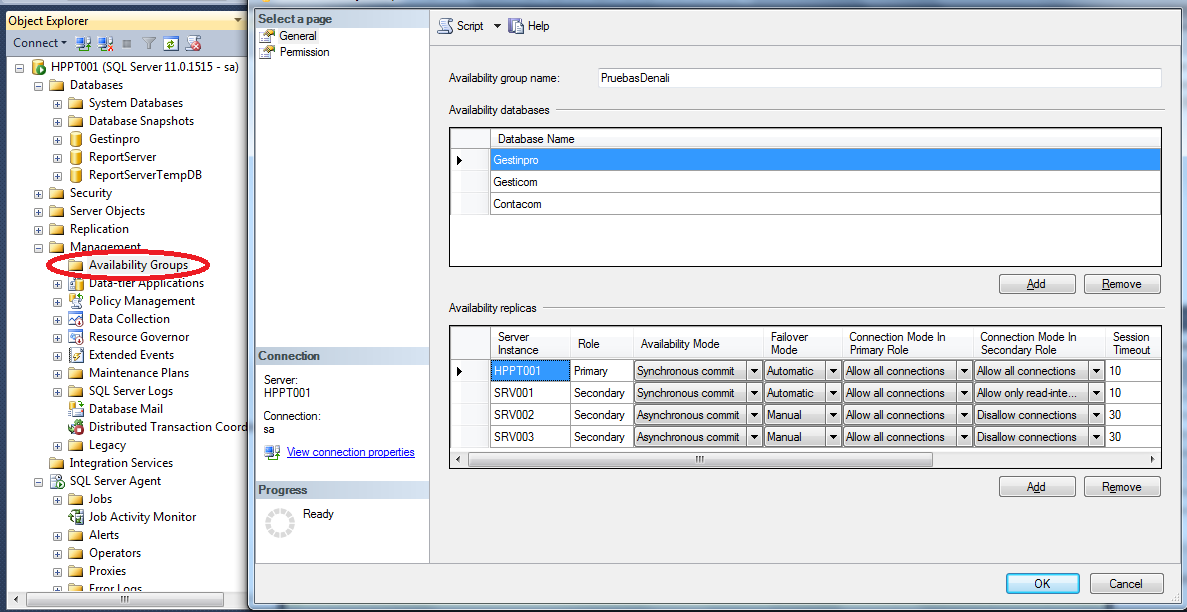Screen dimensions: 1187x612
Task: Select Operators in the tree
Action: click(115, 554)
